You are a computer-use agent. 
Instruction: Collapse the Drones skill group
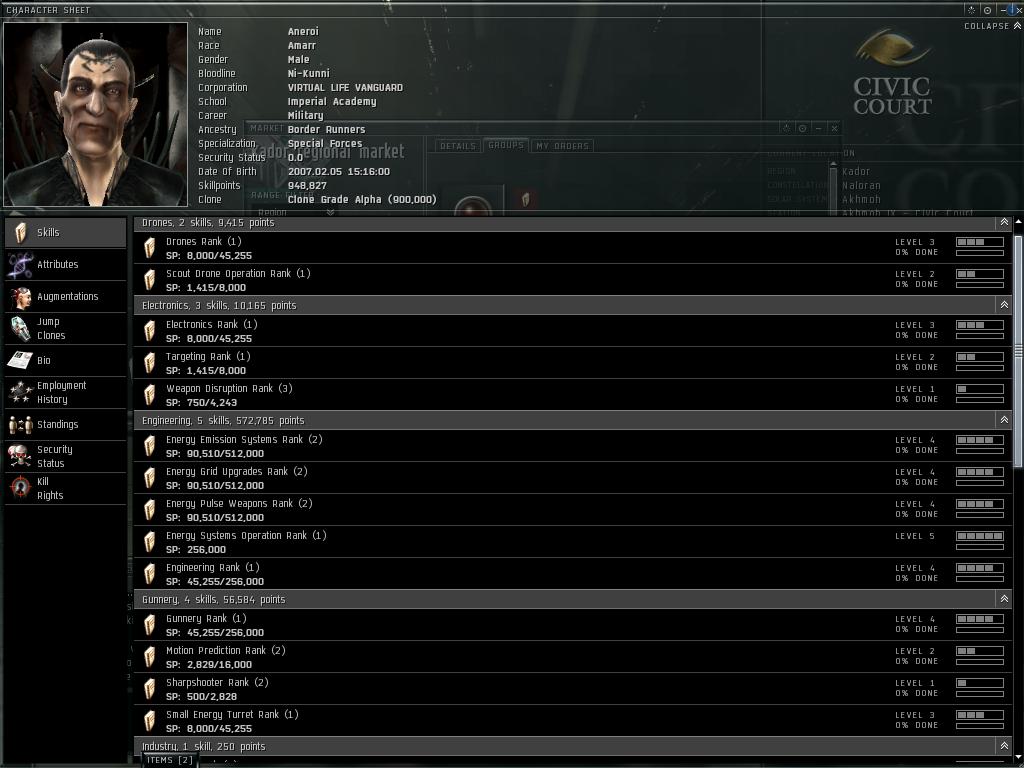[x=1004, y=223]
